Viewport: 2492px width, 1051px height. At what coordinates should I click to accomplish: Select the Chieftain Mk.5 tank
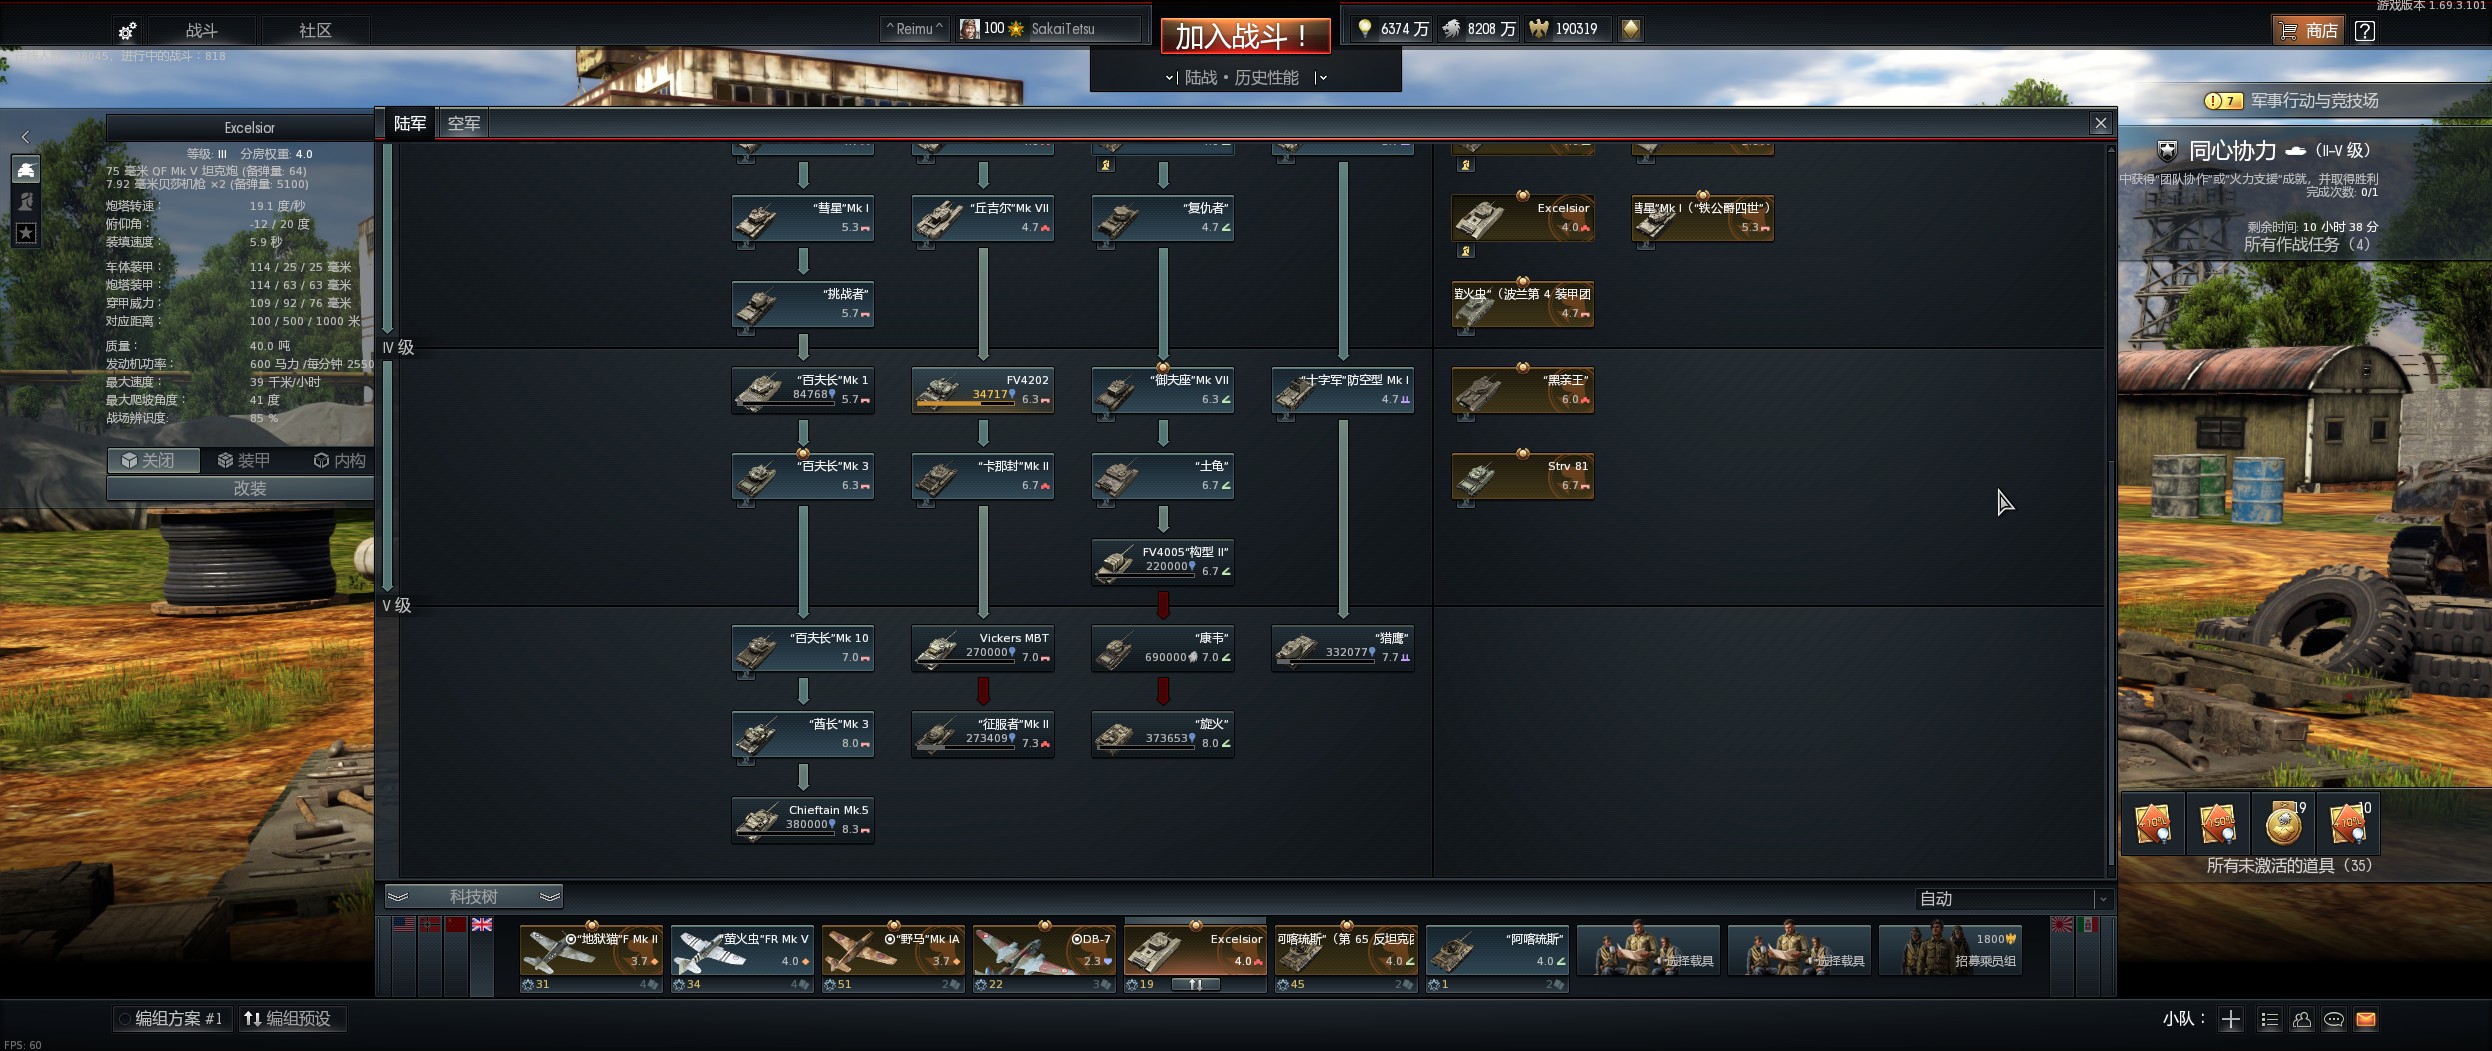click(802, 820)
